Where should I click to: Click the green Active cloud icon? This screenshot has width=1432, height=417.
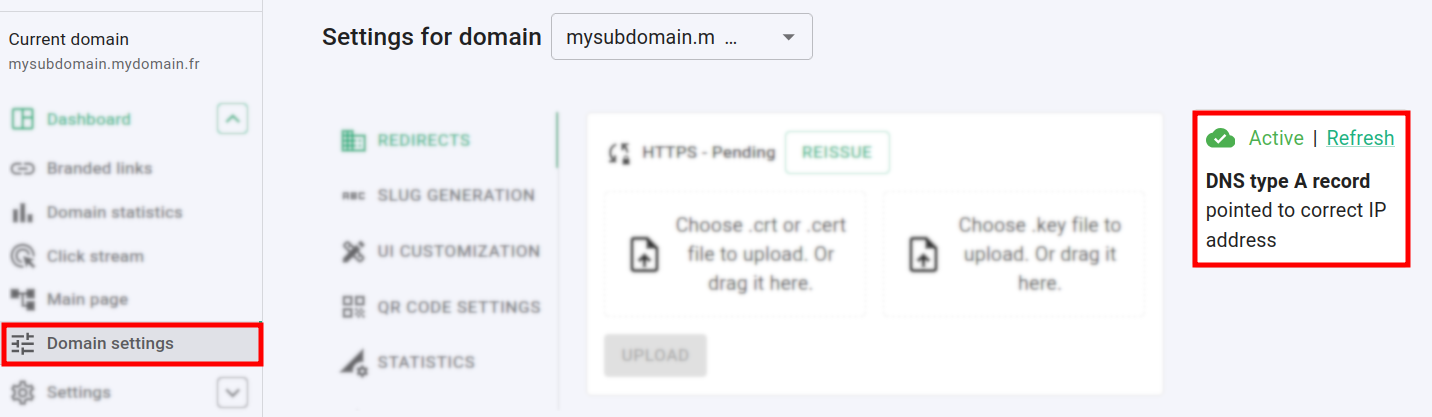(x=1220, y=138)
